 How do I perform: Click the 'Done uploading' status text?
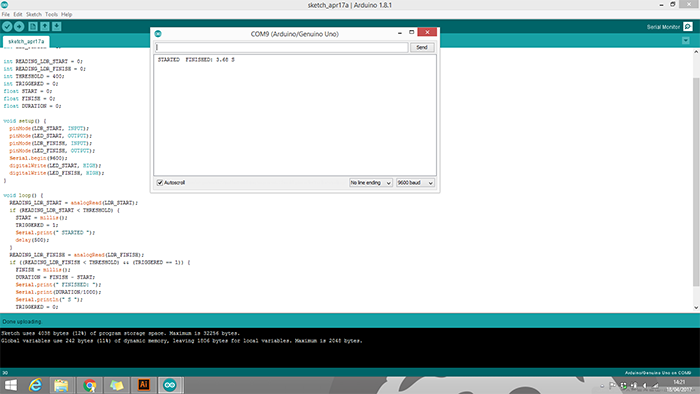click(x=21, y=321)
